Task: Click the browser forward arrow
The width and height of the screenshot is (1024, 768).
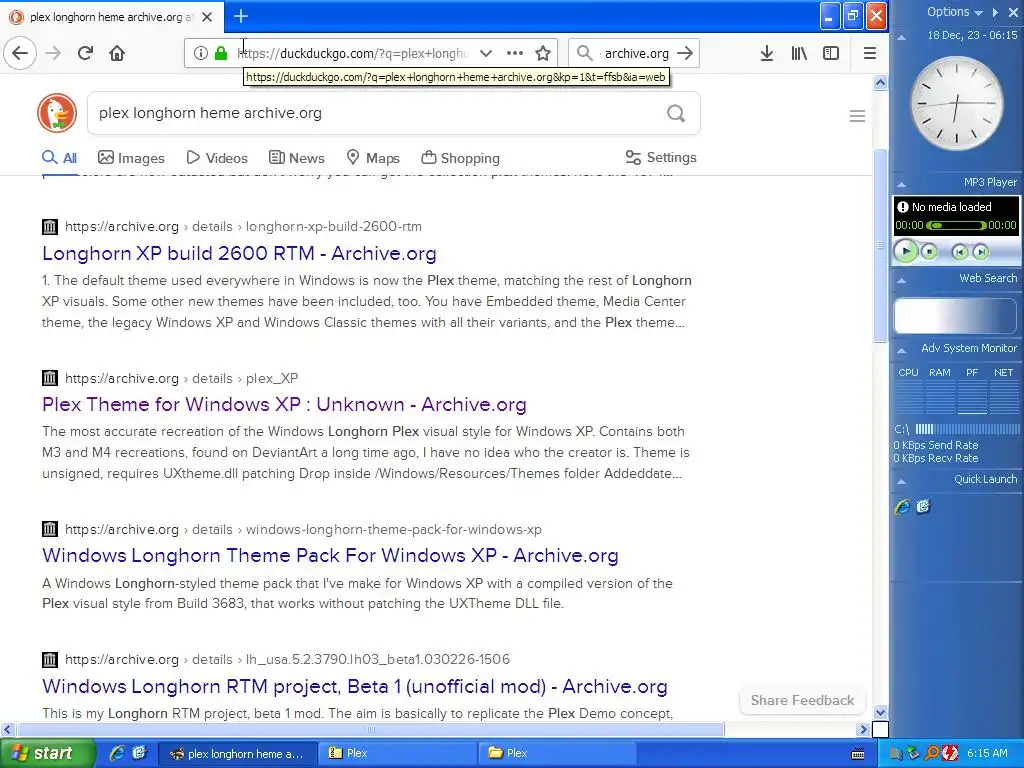Action: [x=53, y=54]
